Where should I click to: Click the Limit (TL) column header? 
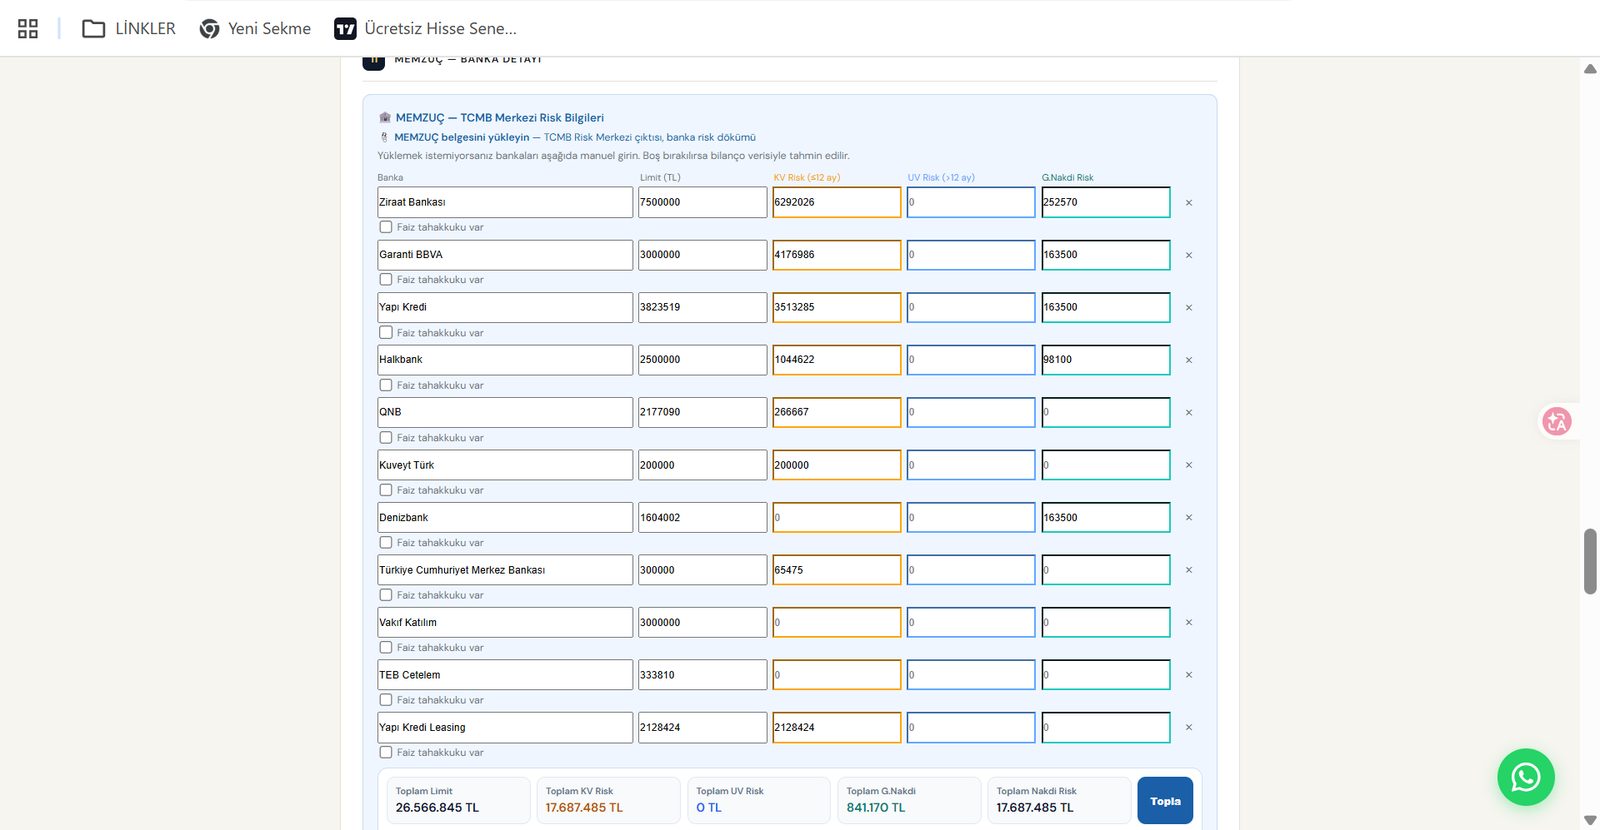pos(660,178)
